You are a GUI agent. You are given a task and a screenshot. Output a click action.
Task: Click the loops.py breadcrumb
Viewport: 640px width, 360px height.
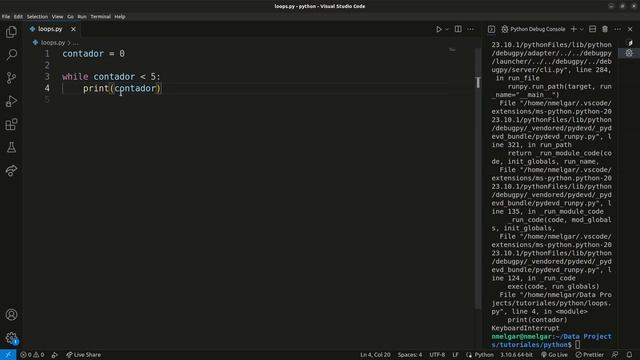tap(53, 42)
